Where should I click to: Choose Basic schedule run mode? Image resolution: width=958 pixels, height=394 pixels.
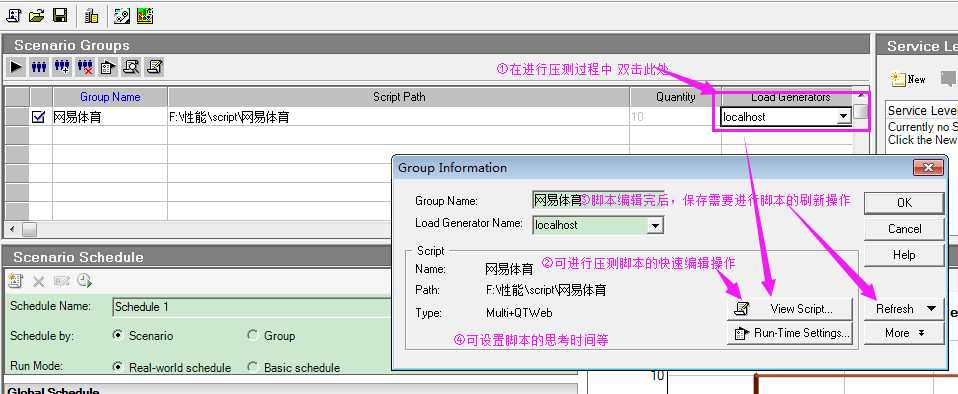252,367
